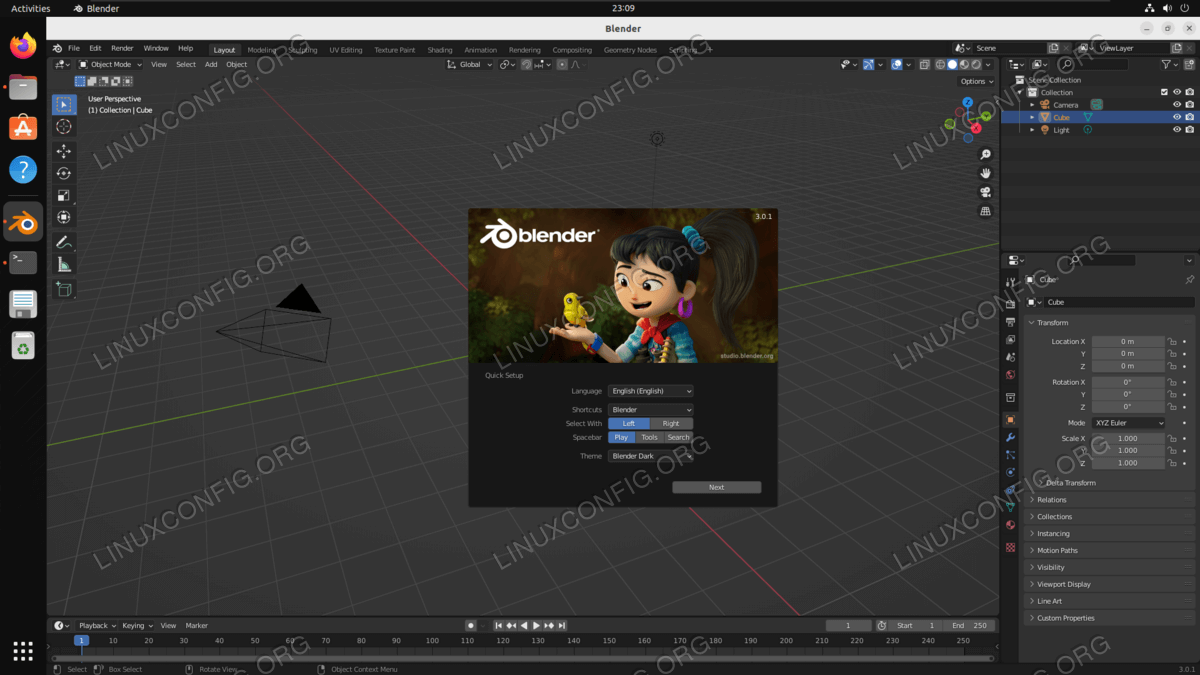Switch to the Modeling workspace tab
The width and height of the screenshot is (1200, 675).
[262, 50]
